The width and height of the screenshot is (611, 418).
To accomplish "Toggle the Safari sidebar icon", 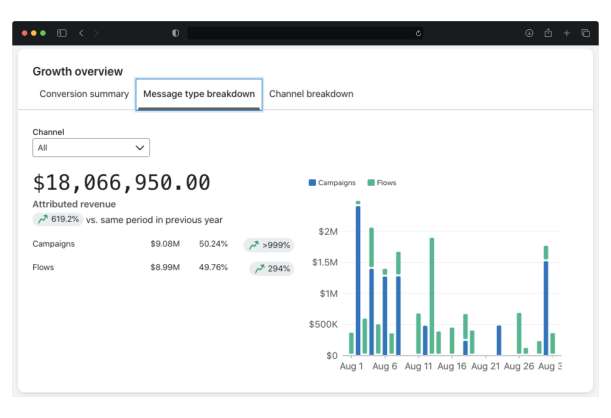I will pos(62,33).
